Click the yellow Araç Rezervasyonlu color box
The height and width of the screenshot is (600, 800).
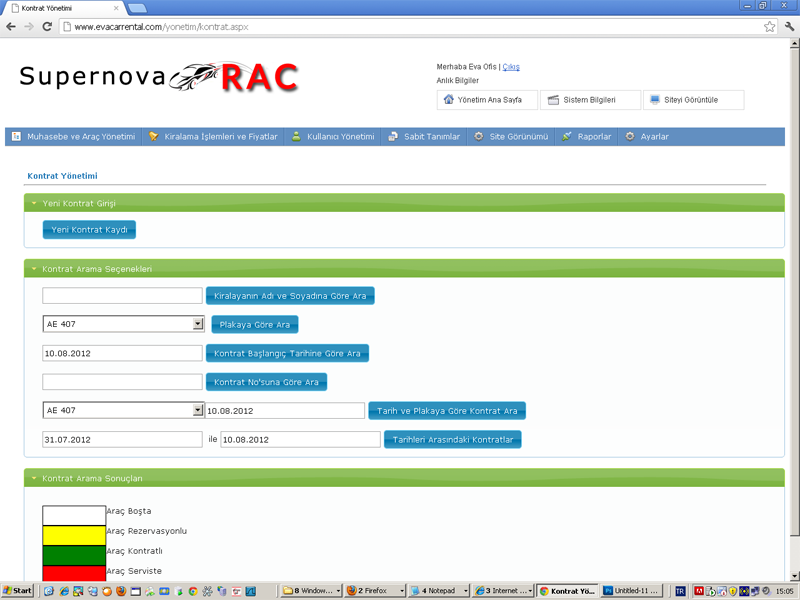(x=74, y=536)
